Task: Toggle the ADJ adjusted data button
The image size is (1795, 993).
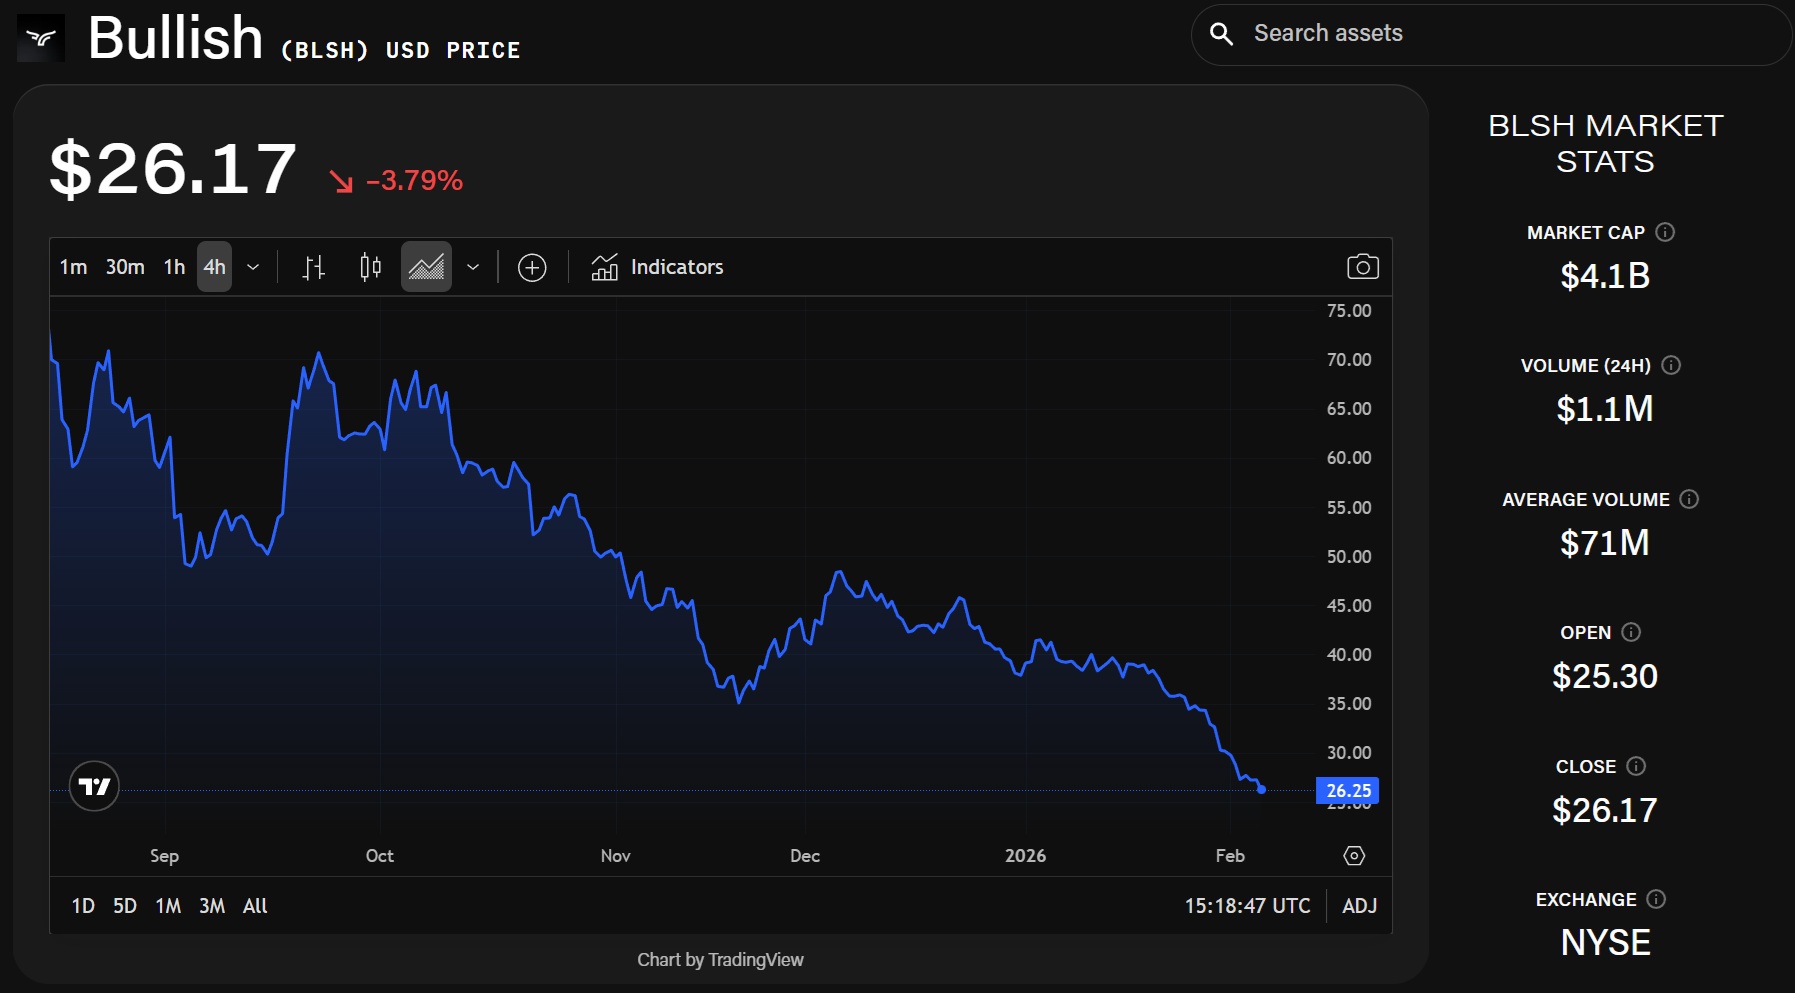Action: (x=1359, y=906)
